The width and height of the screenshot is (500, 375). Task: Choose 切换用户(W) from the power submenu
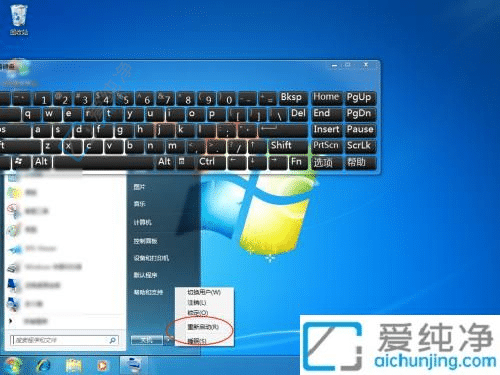204,292
